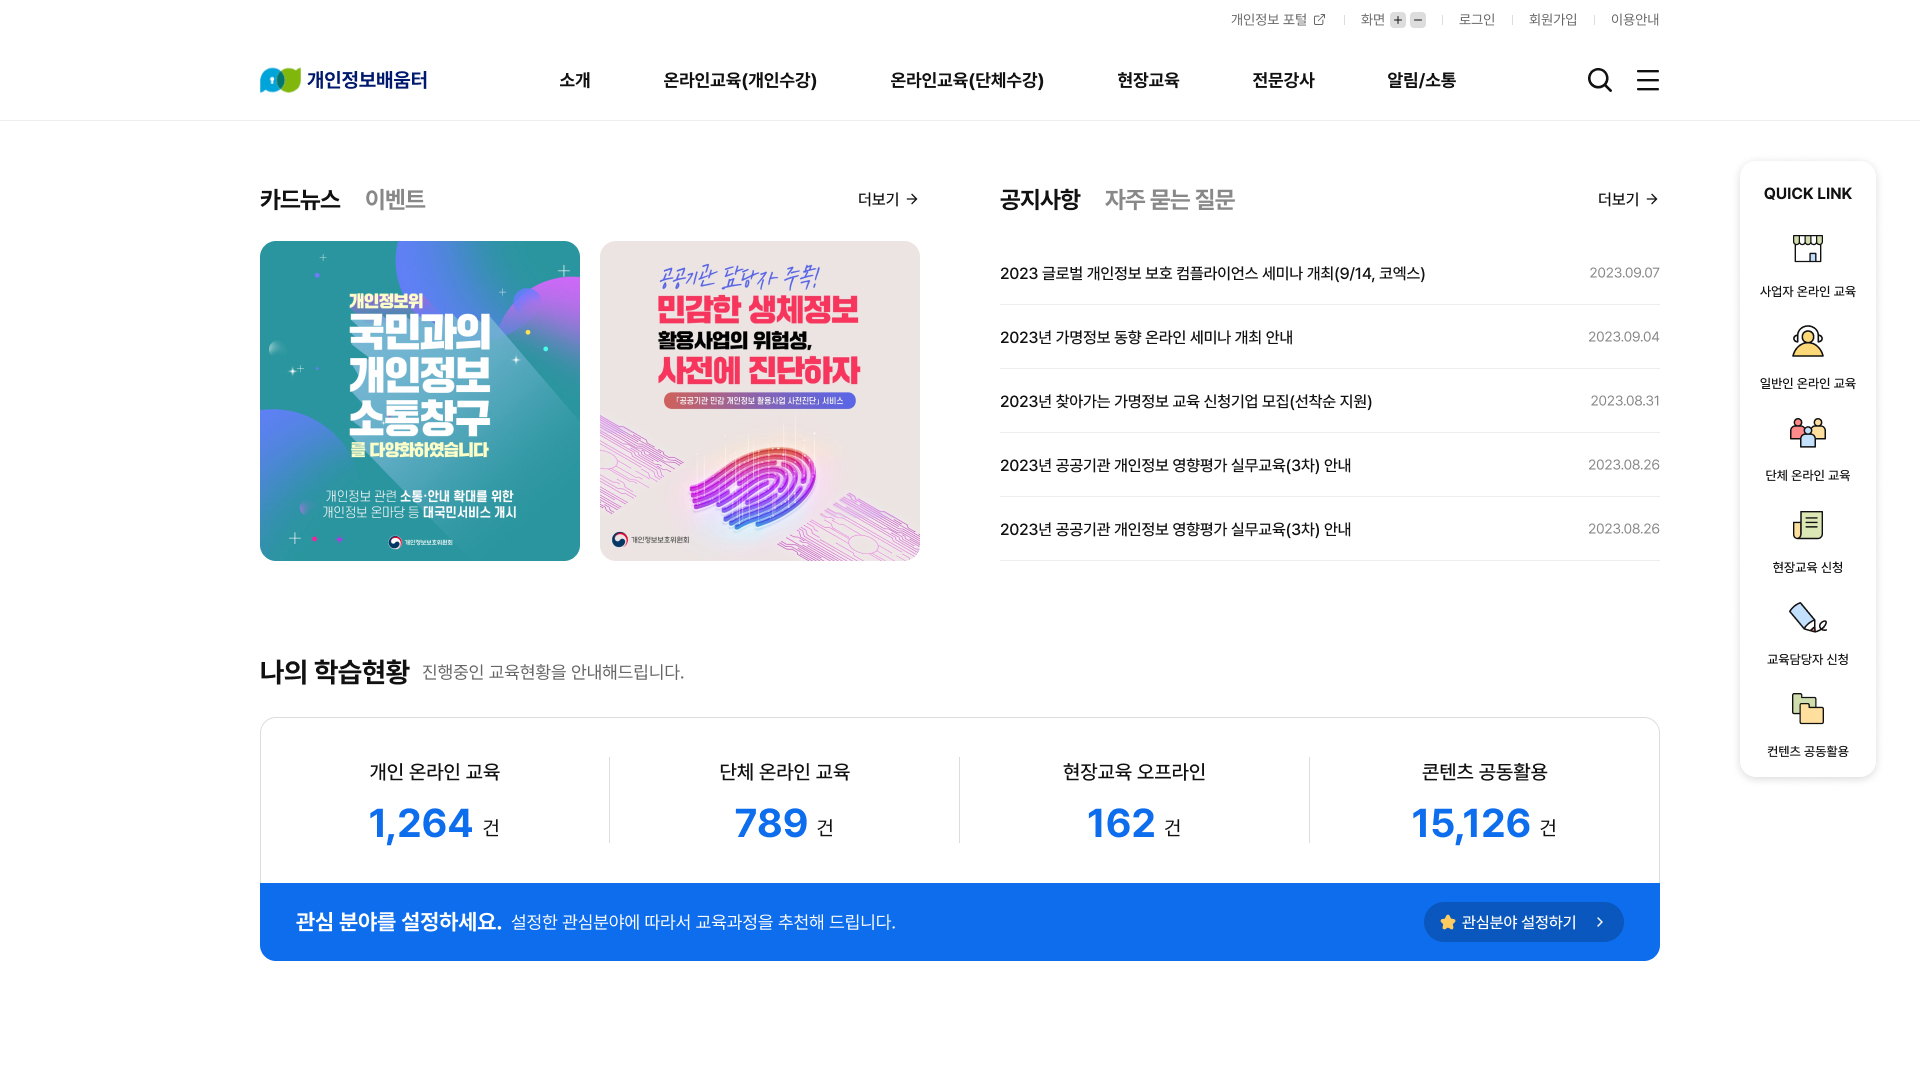Click the 교육담당자 신청 pen icon
The height and width of the screenshot is (1080, 1920).
[1807, 617]
